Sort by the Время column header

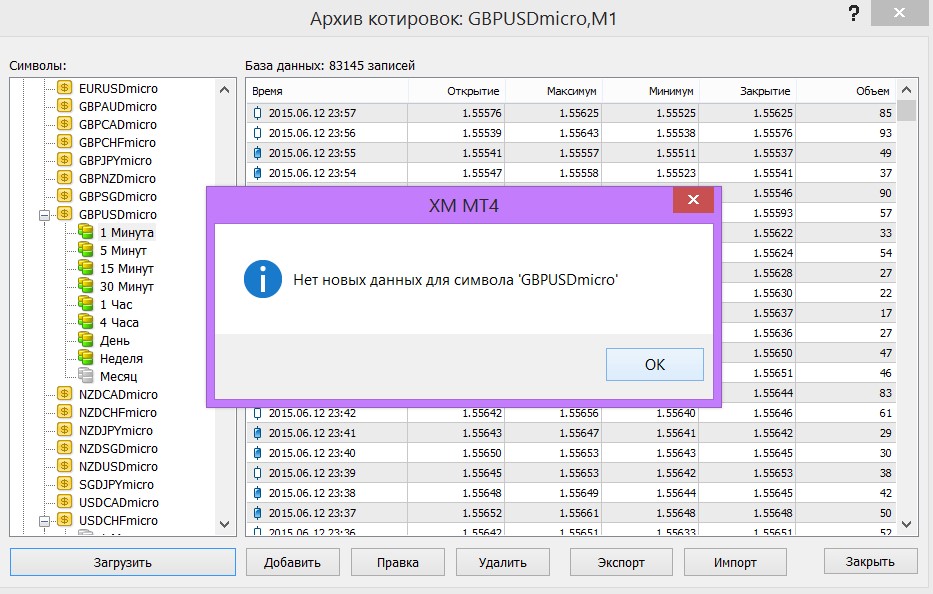pos(327,91)
